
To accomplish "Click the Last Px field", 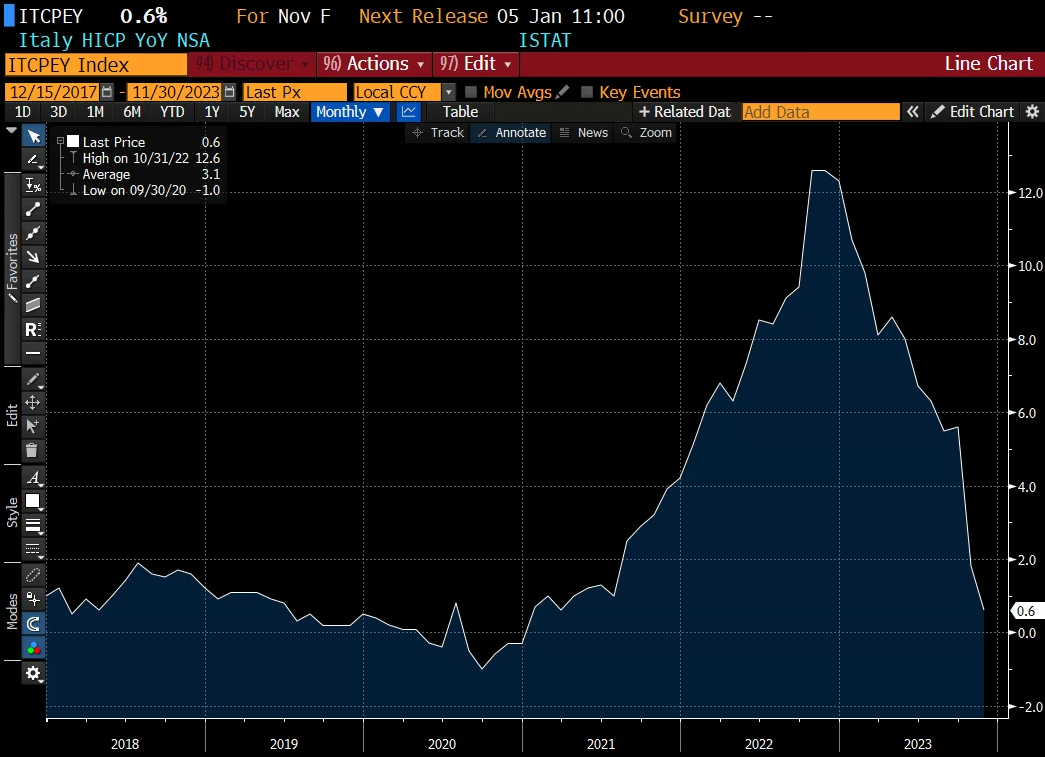I will (x=295, y=92).
